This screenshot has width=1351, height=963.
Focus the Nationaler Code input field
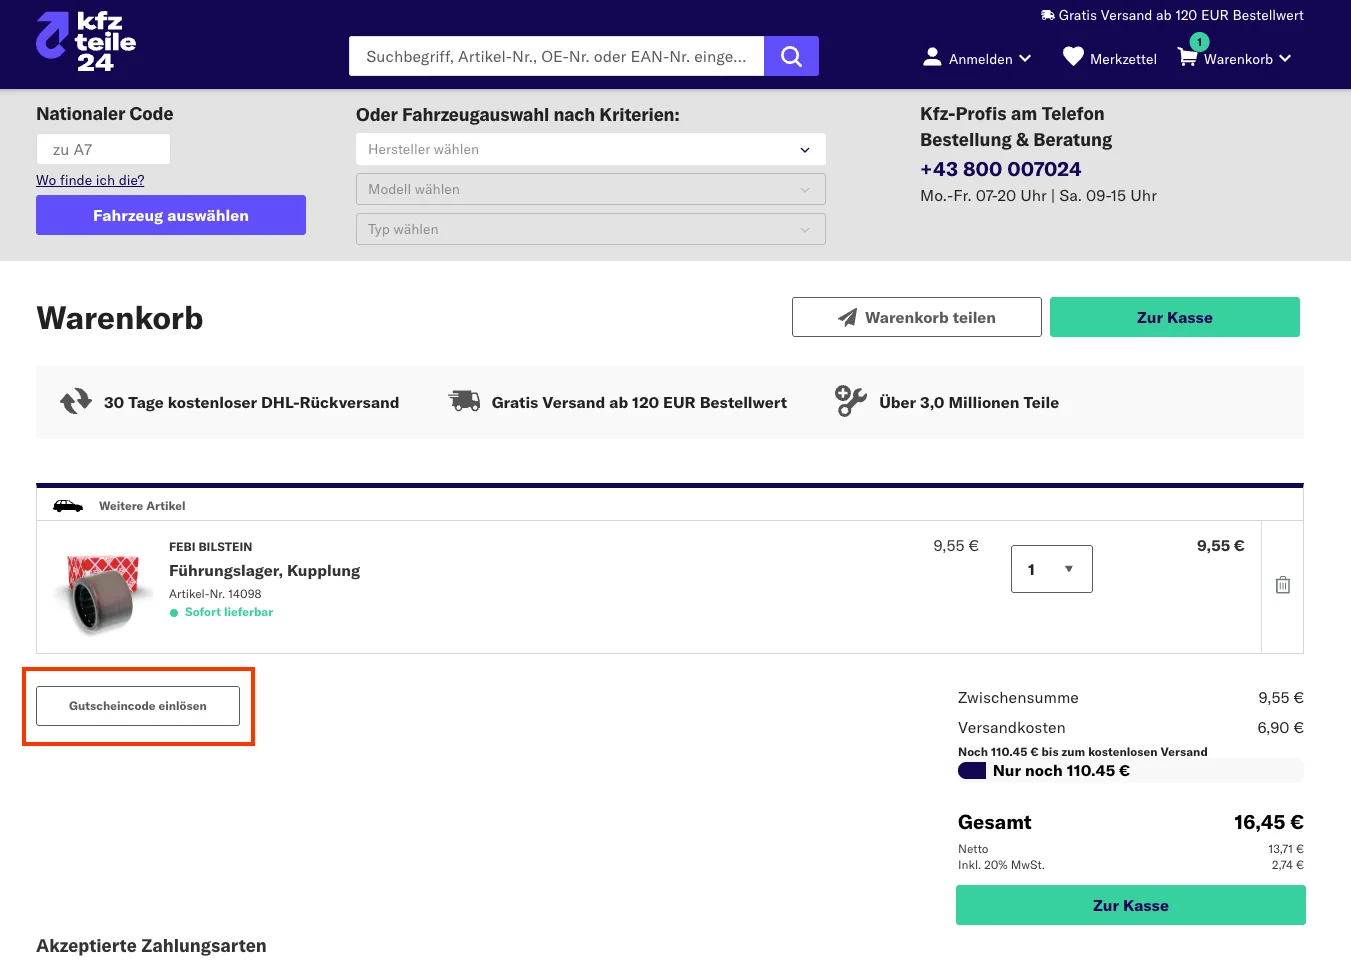point(103,149)
